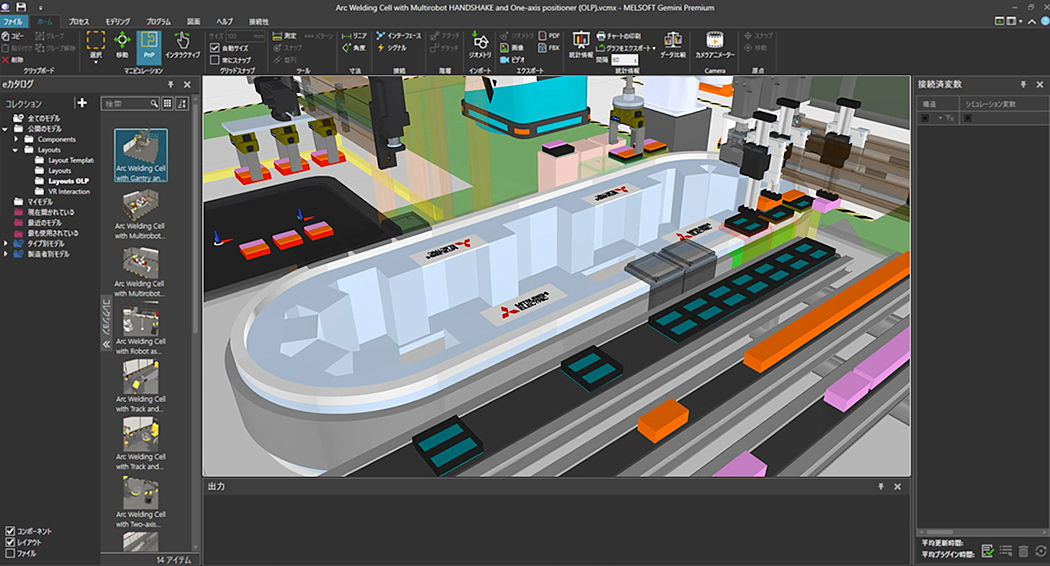The image size is (1050, 566).
Task: Open the 測定 measure tool
Action: pyautogui.click(x=284, y=36)
